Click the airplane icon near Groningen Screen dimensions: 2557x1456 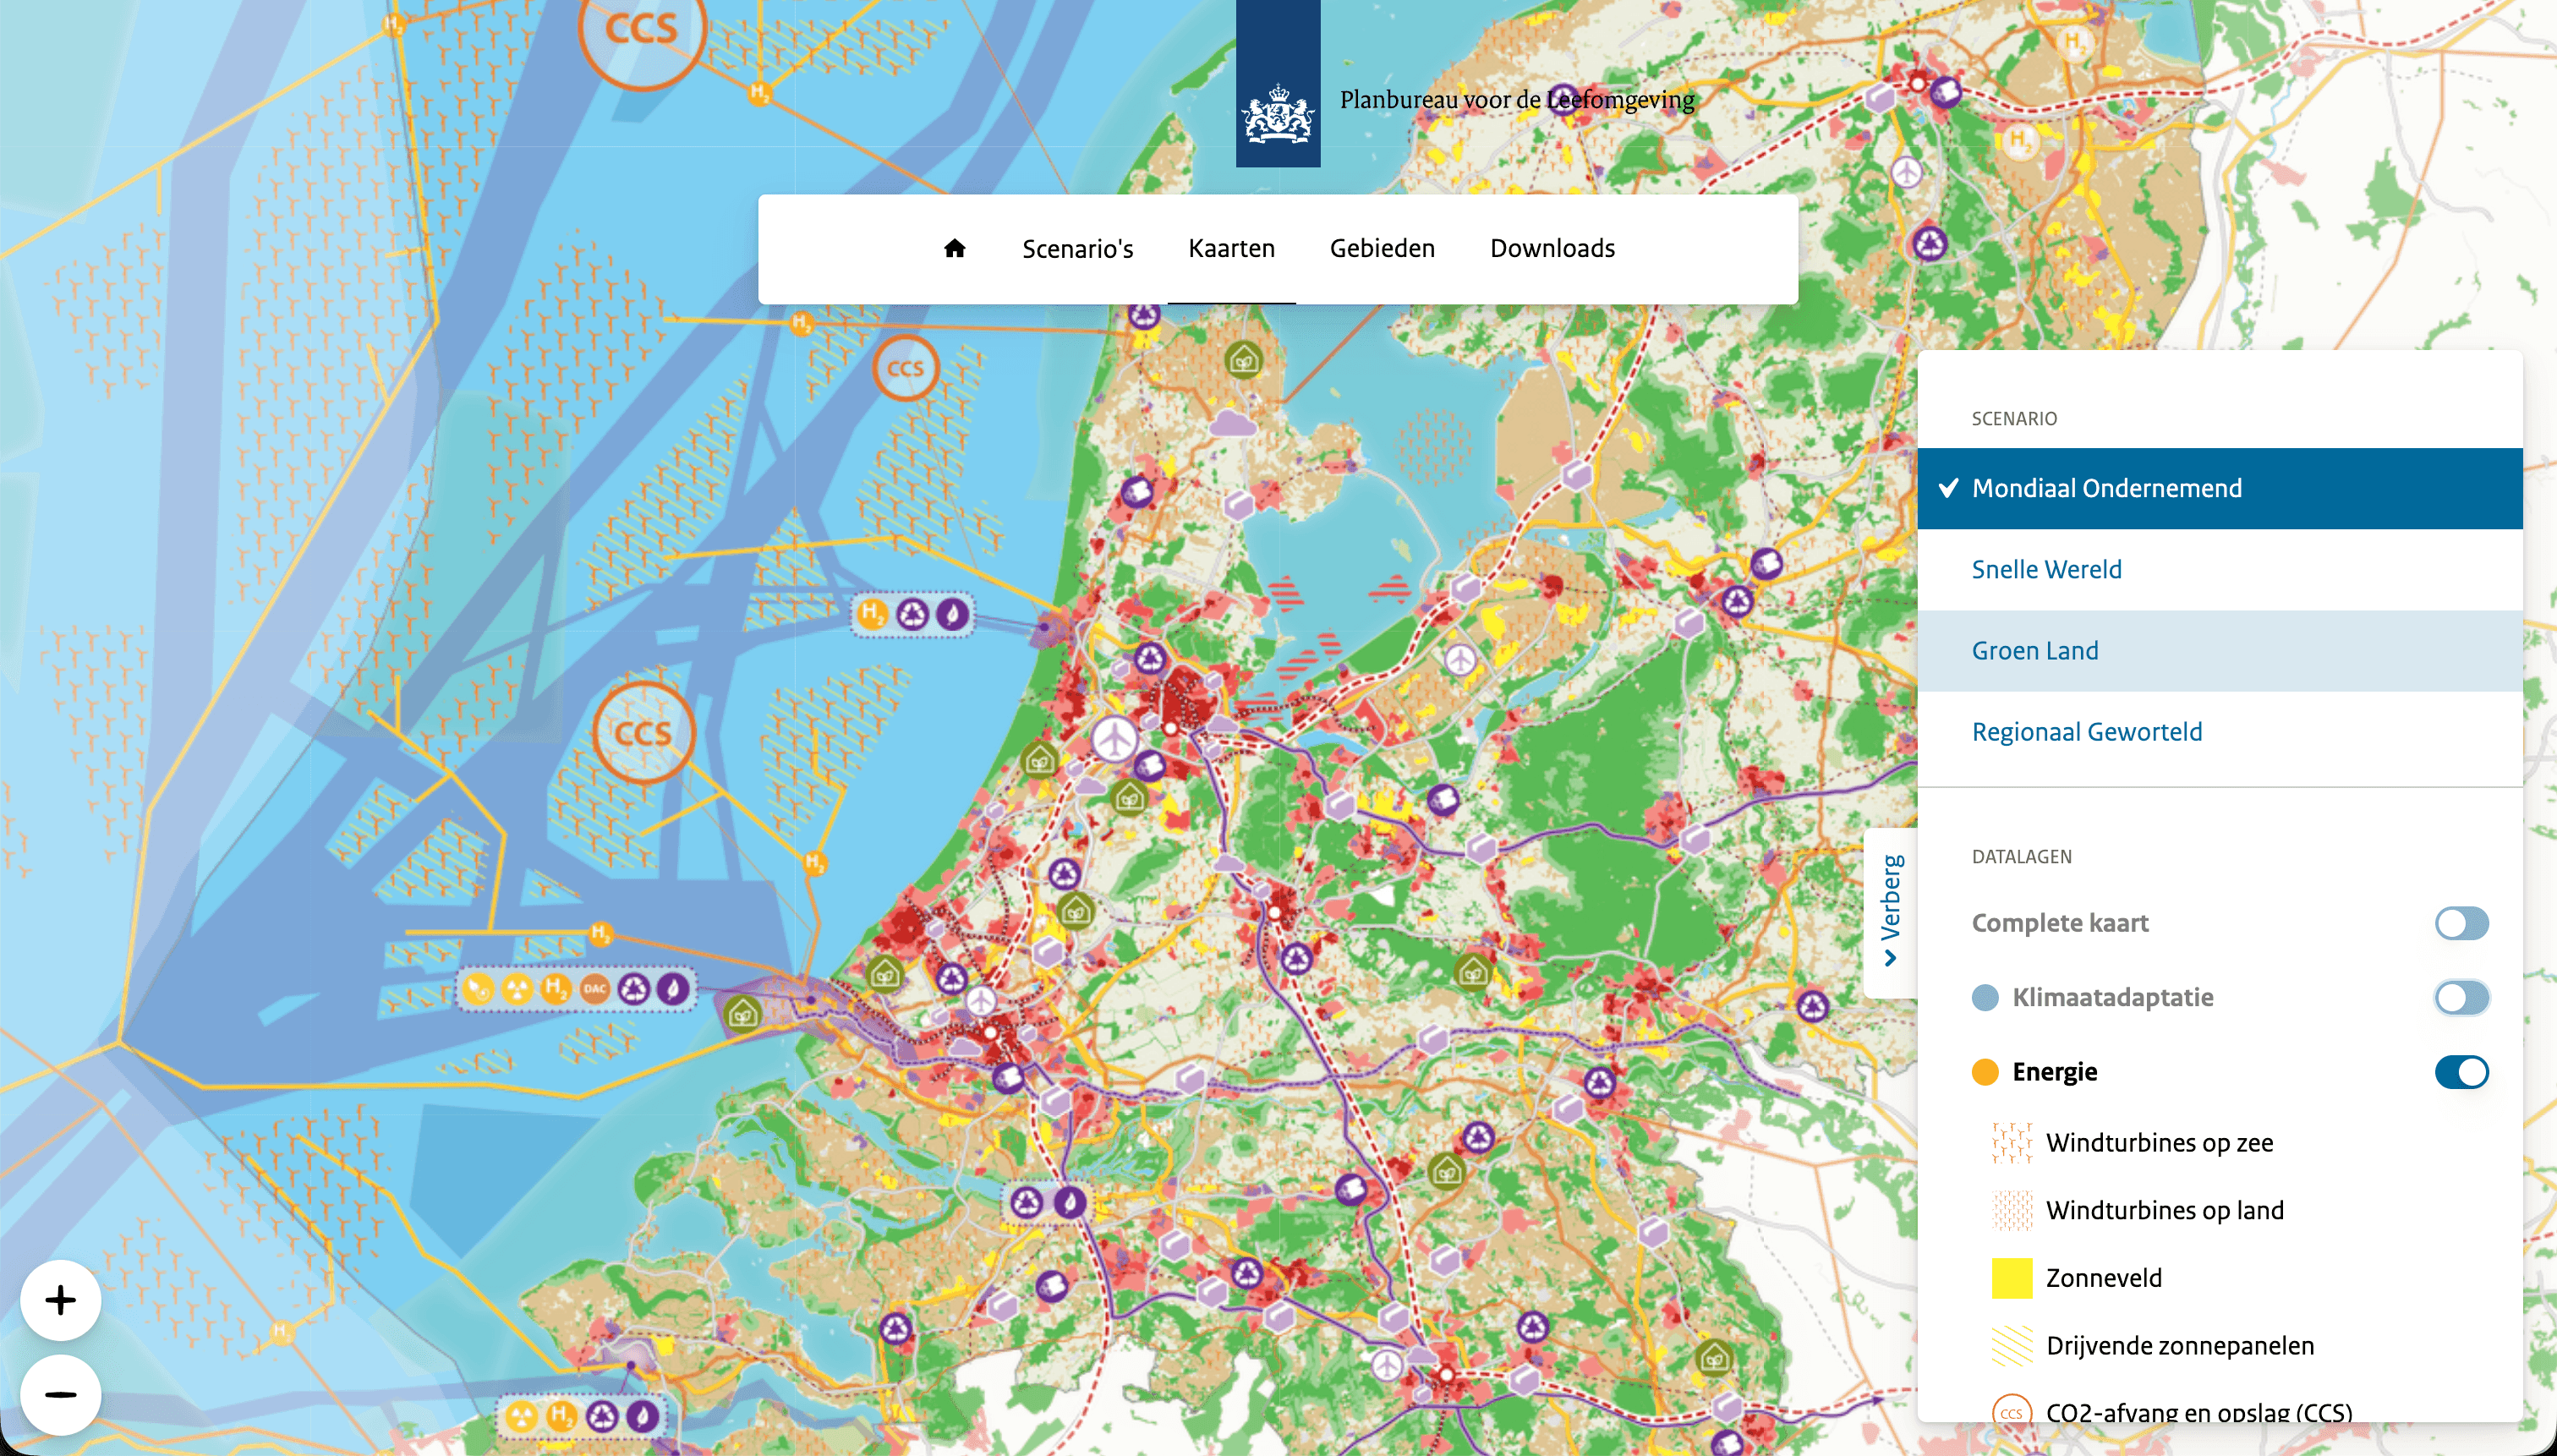(x=1907, y=172)
